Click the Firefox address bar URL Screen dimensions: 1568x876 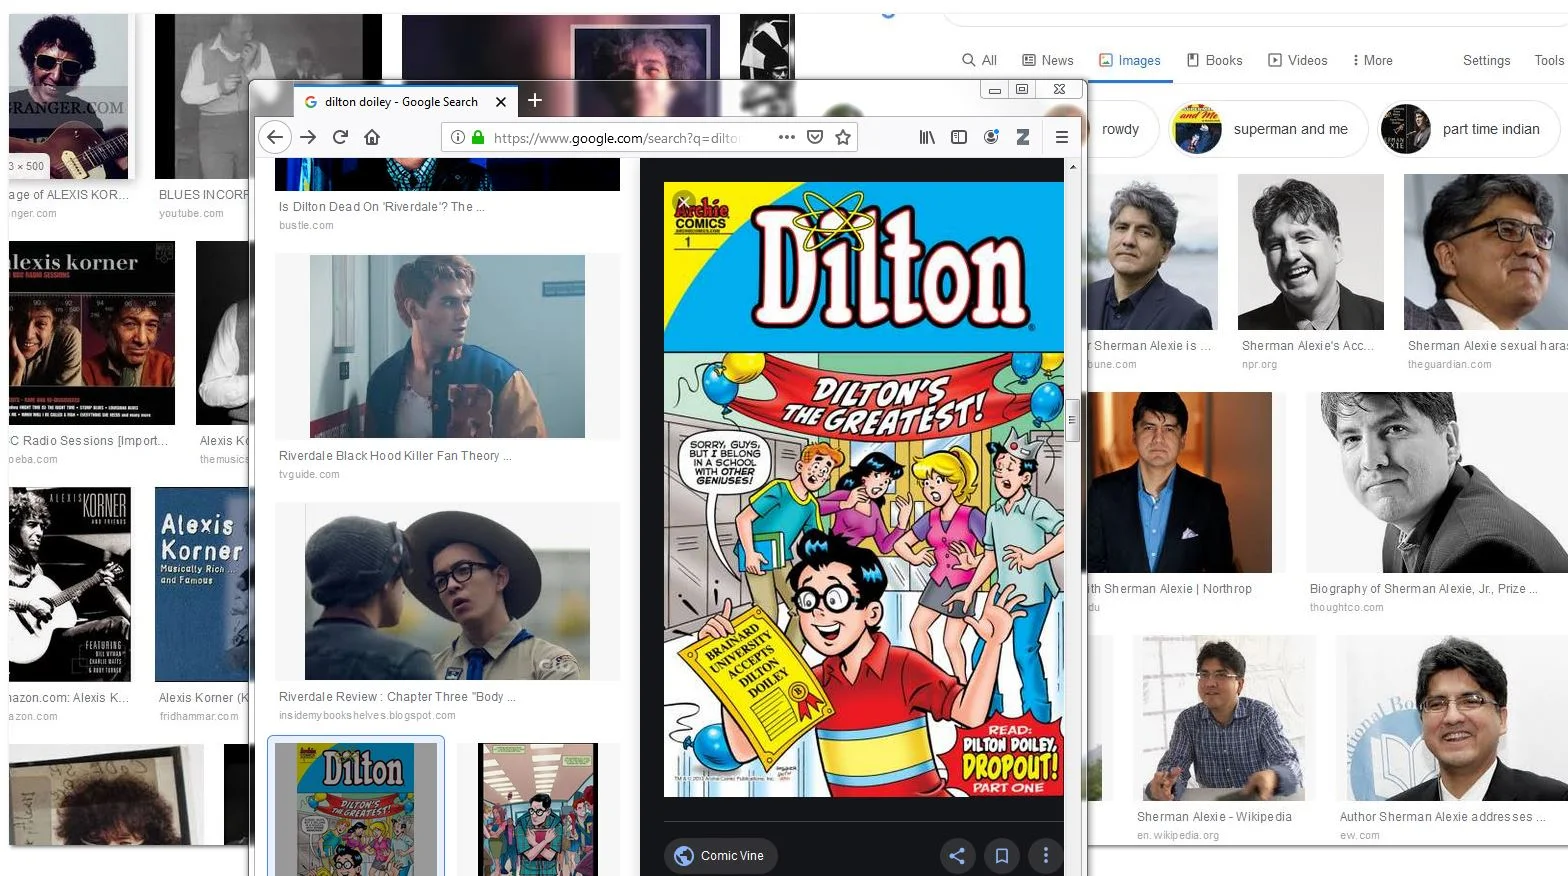[616, 138]
